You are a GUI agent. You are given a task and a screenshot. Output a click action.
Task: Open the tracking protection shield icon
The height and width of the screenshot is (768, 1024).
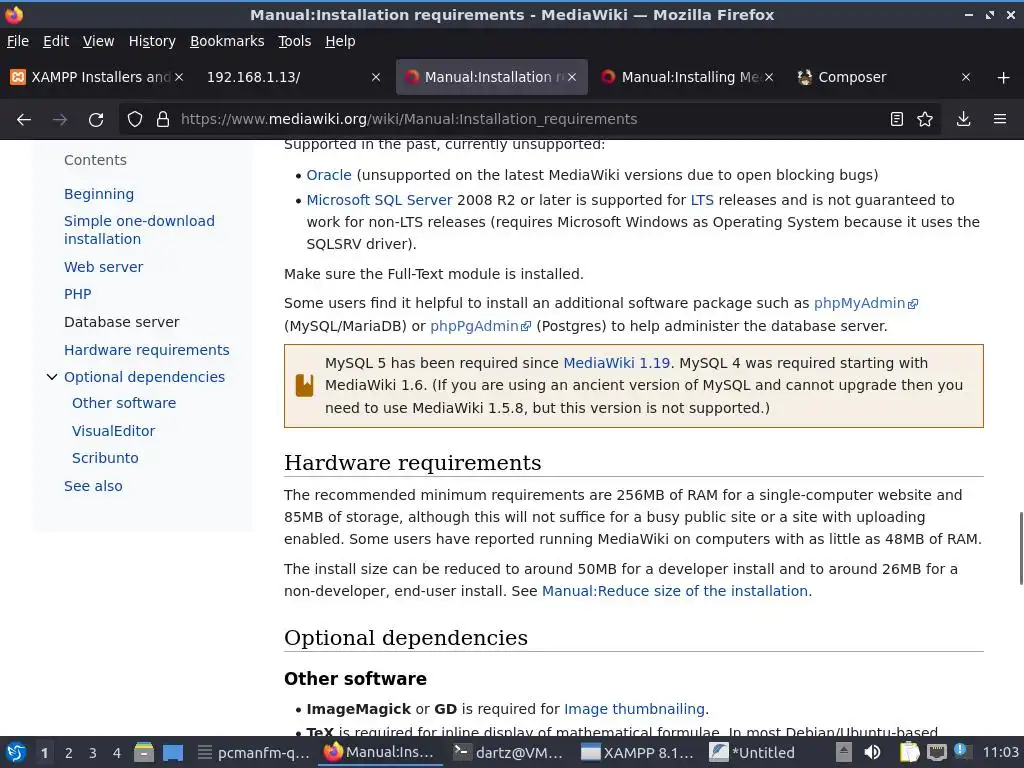135,120
